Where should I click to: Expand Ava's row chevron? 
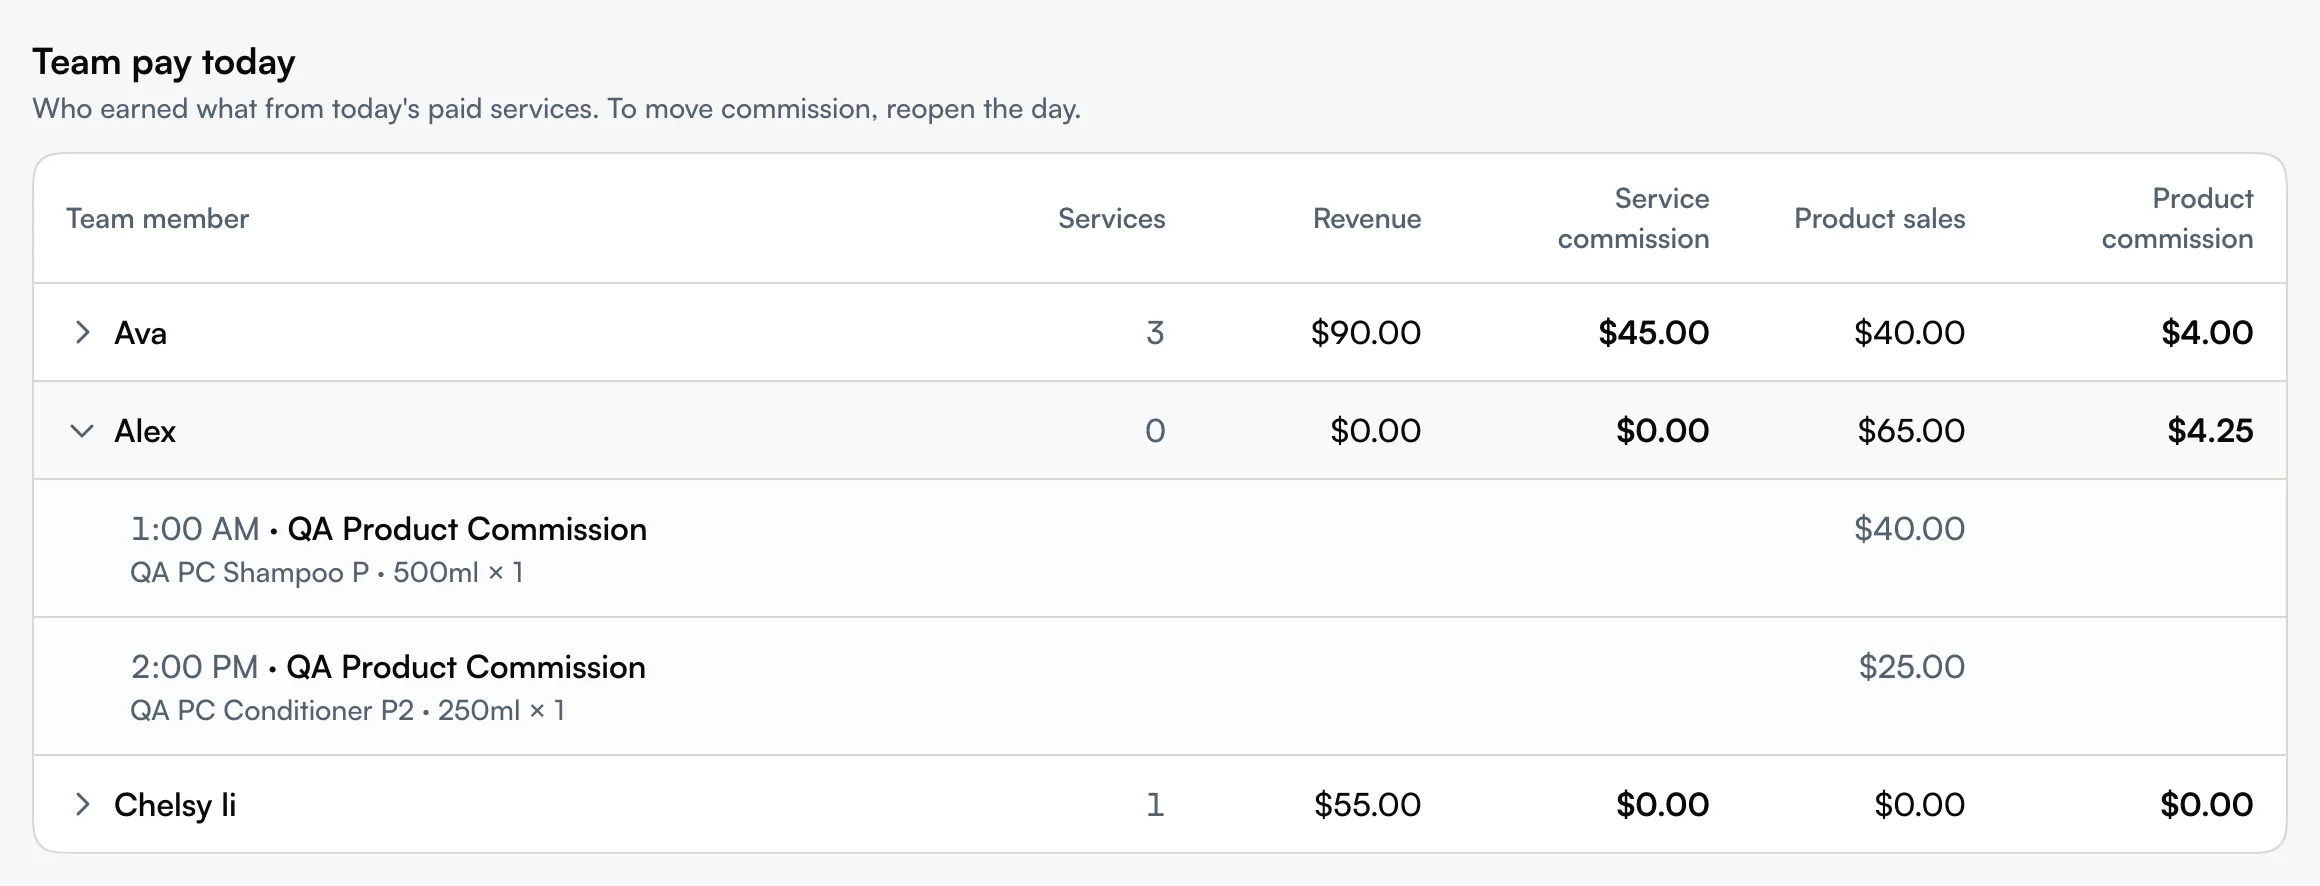82,332
